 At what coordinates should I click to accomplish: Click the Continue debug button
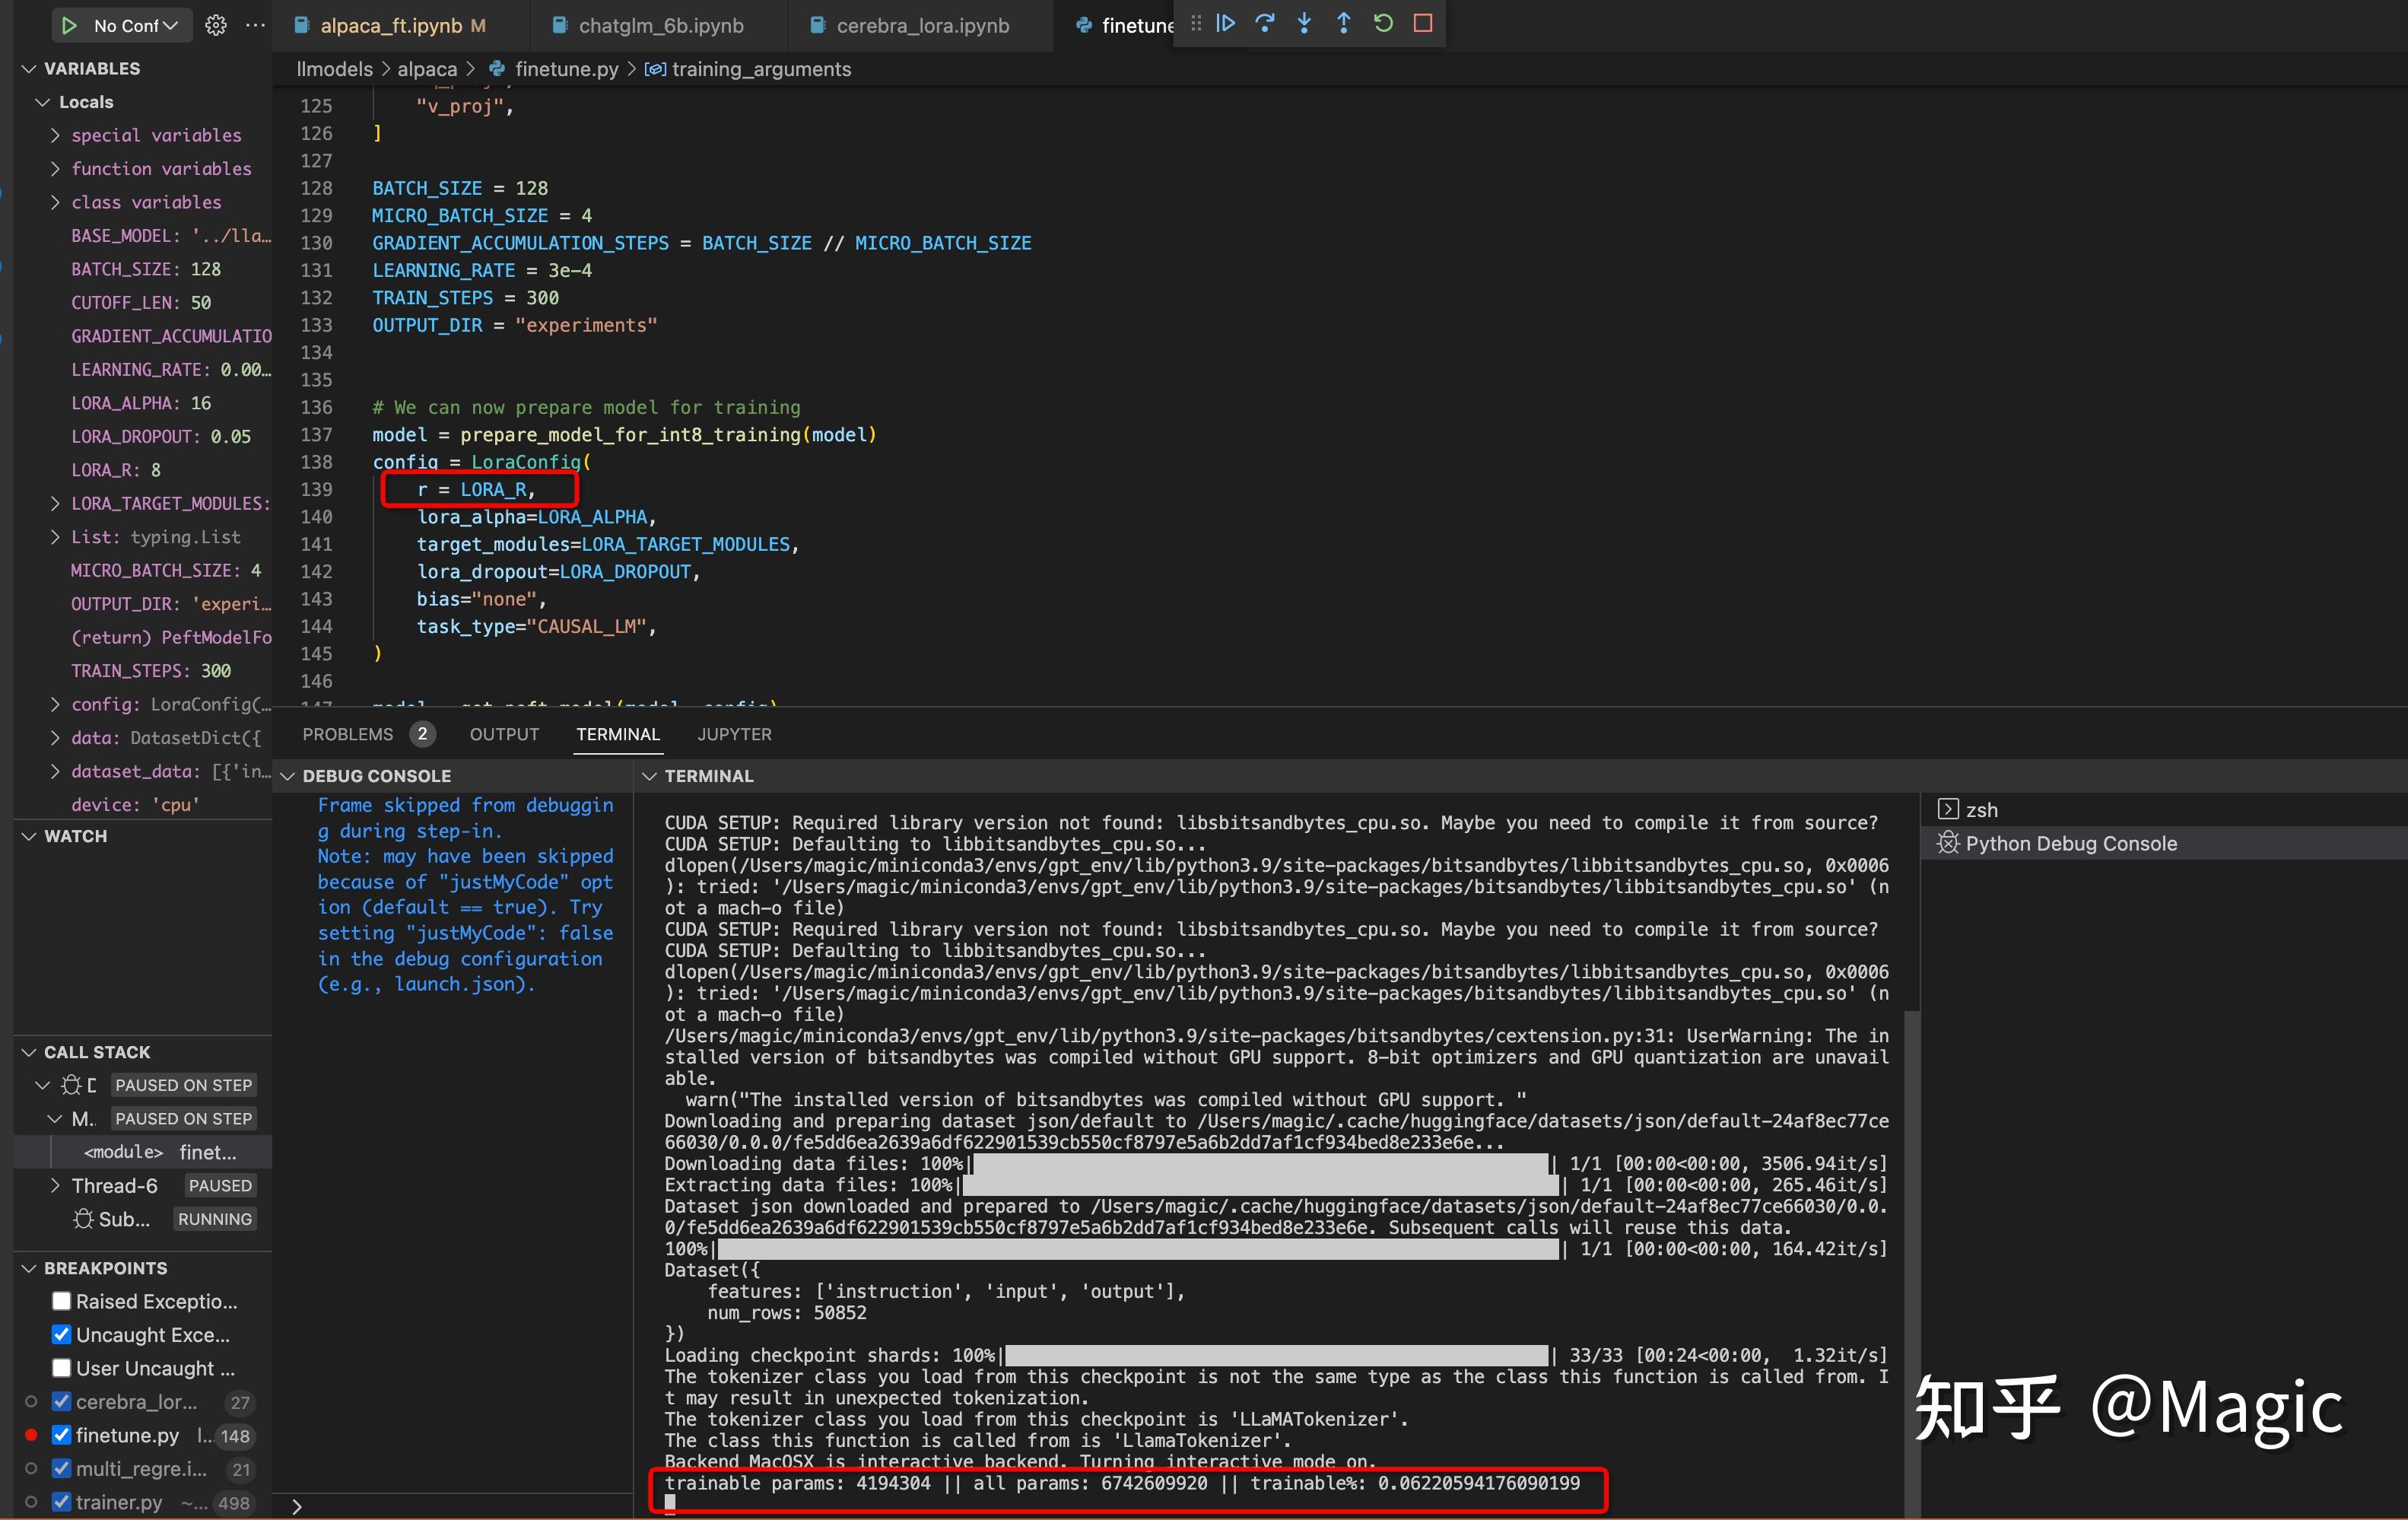(x=1225, y=23)
